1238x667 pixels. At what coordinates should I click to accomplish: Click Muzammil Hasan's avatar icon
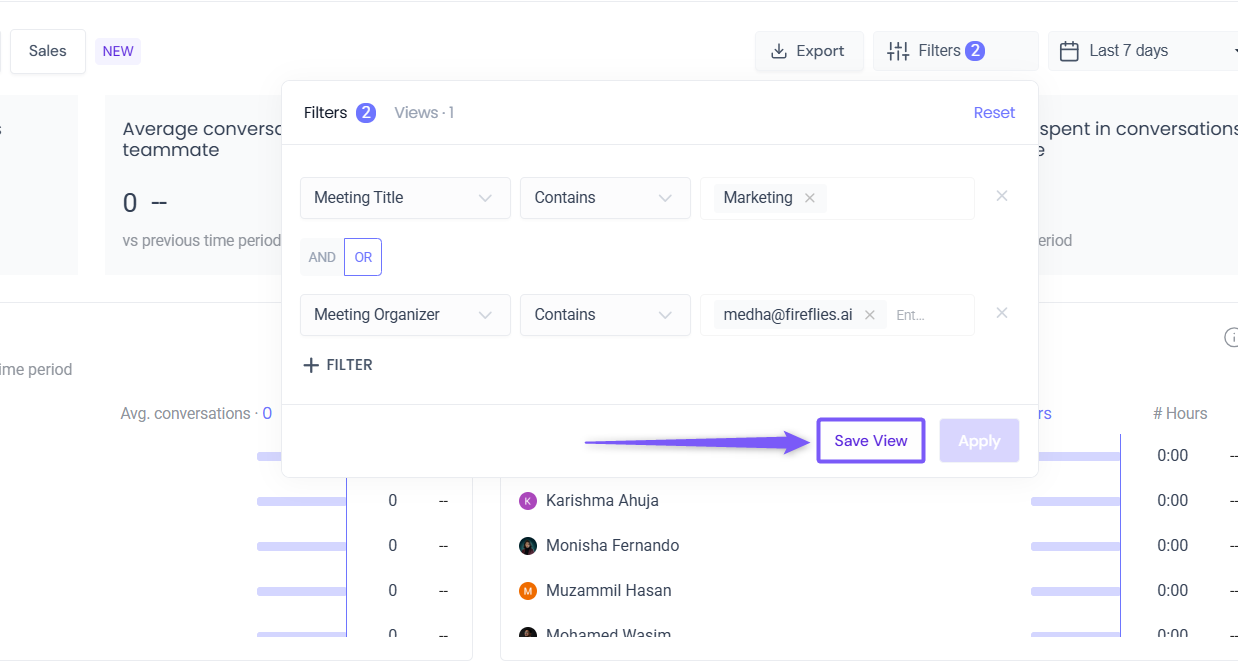tap(528, 591)
